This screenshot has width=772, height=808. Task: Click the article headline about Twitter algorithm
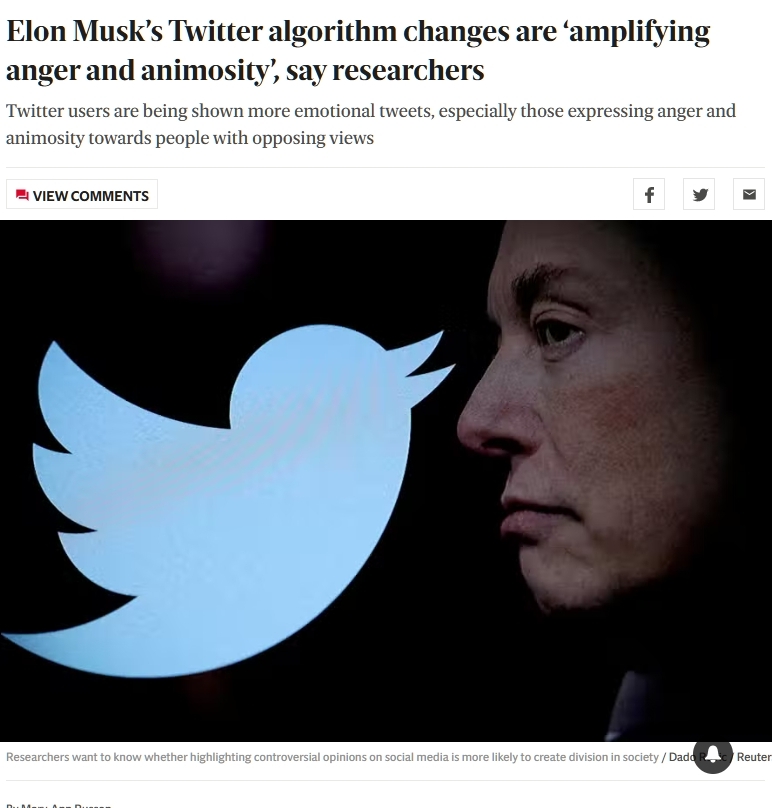coord(358,50)
